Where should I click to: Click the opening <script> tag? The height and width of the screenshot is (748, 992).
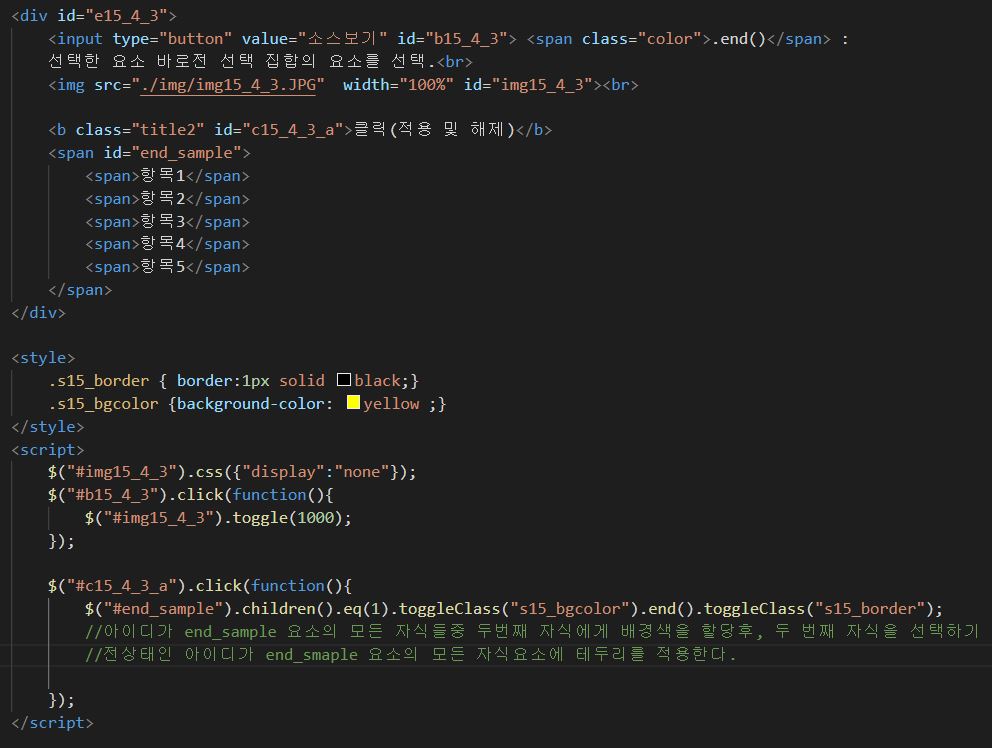click(x=47, y=450)
